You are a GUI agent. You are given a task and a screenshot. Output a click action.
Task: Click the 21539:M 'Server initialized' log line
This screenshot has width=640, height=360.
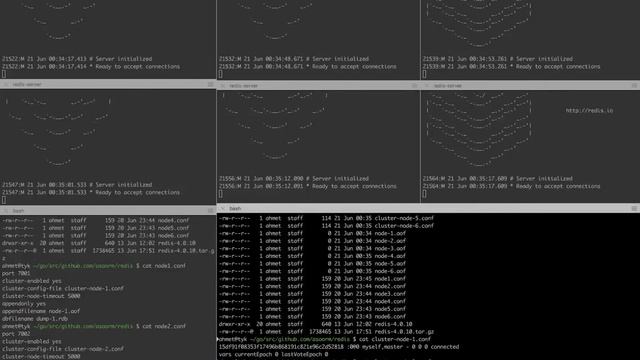(x=498, y=59)
